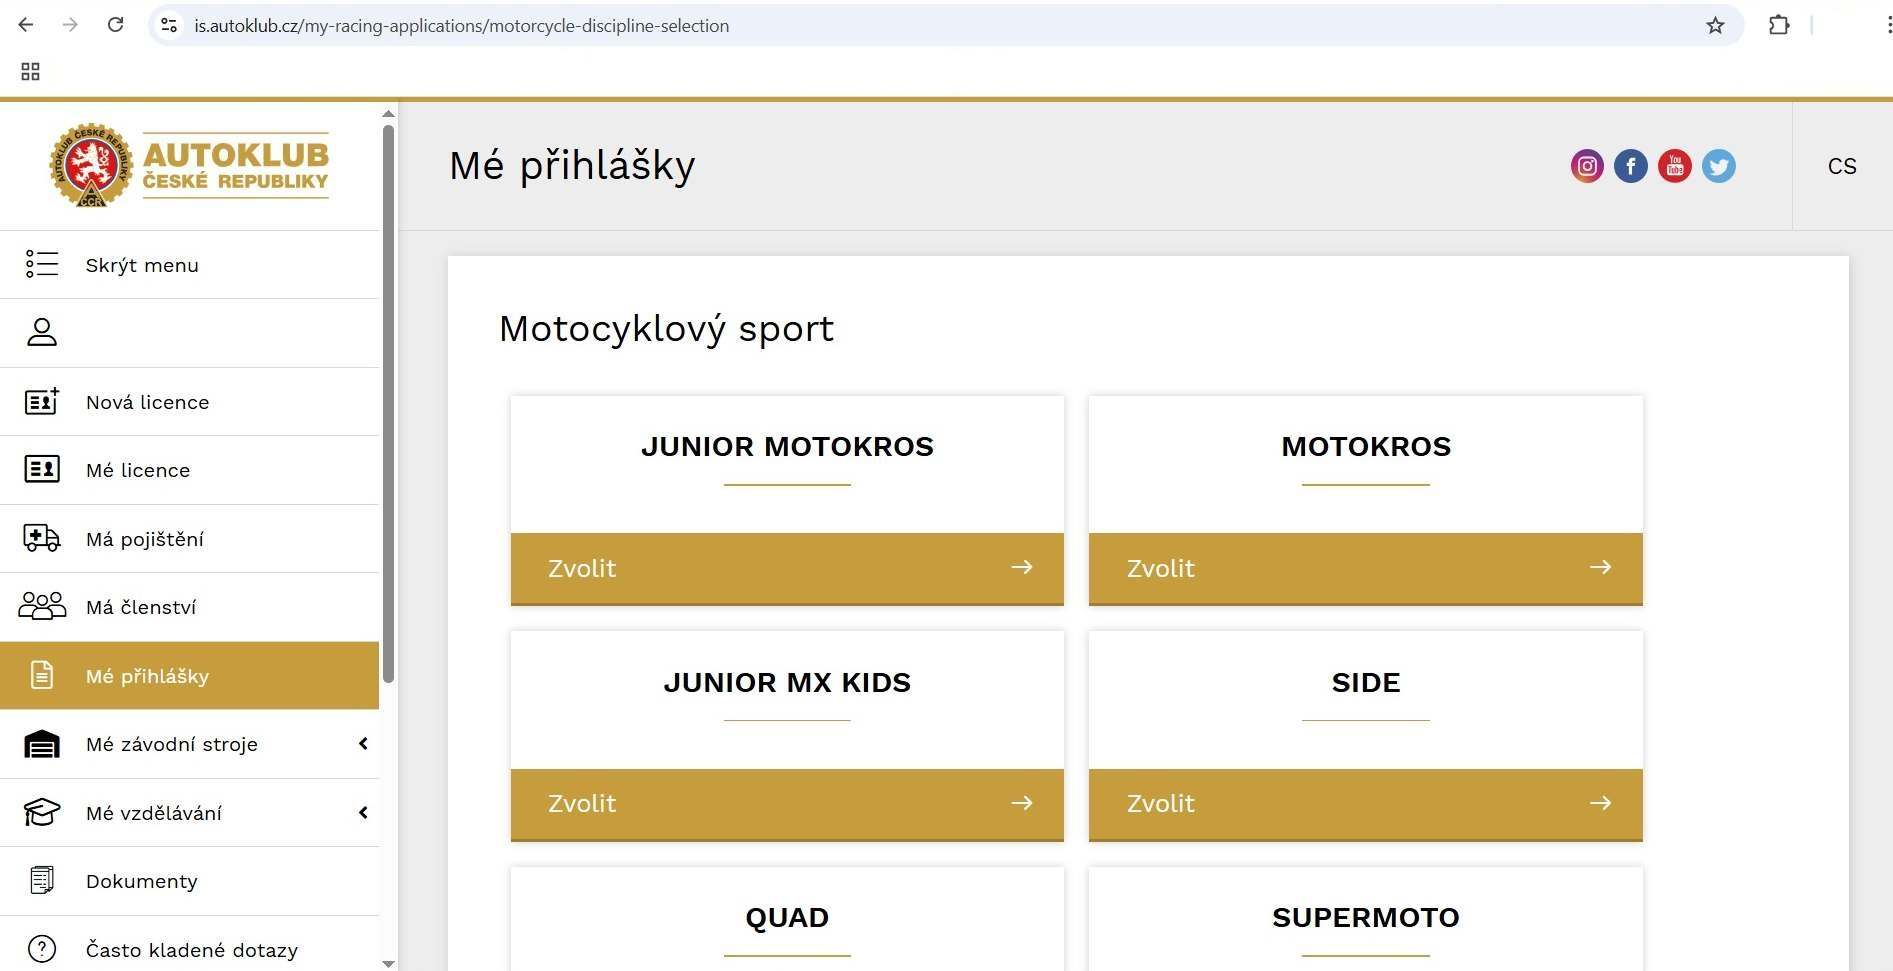Click the user profile icon in sidebar
The width and height of the screenshot is (1893, 971).
coord(42,332)
